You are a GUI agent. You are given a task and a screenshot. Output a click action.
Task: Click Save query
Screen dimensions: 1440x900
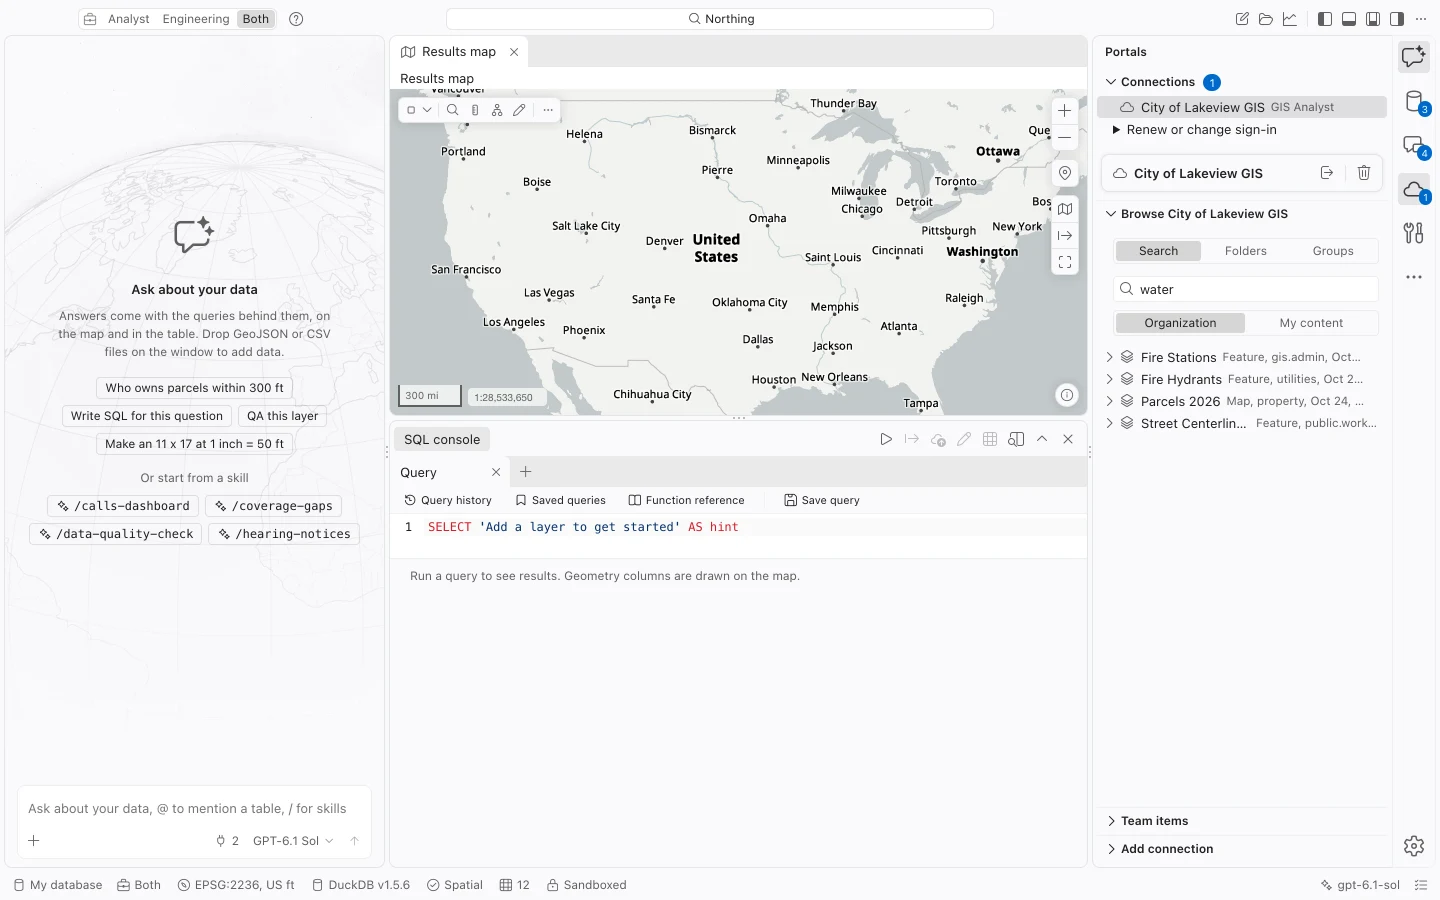822,500
